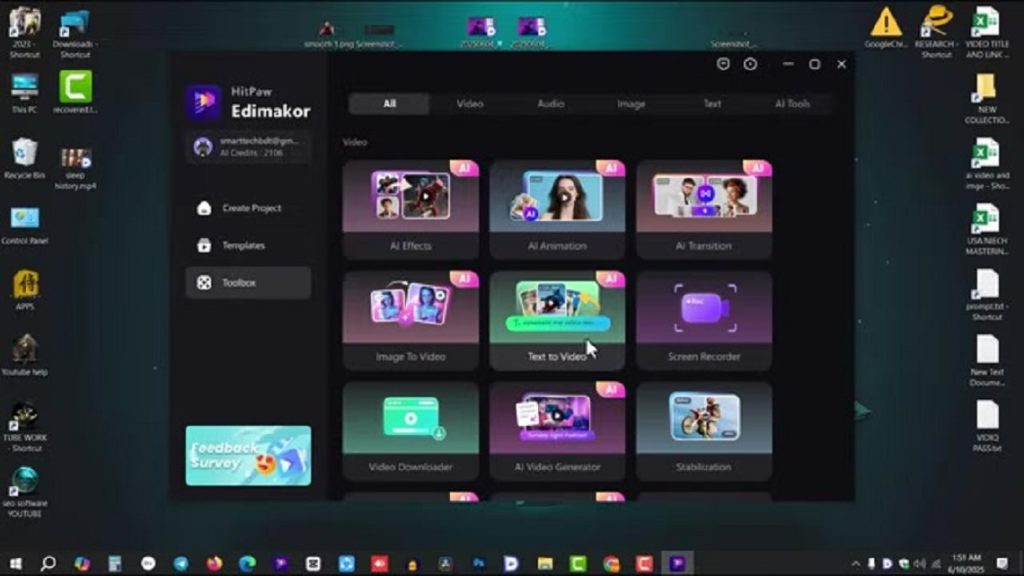Launch the AI Video Generator tool

click(557, 431)
